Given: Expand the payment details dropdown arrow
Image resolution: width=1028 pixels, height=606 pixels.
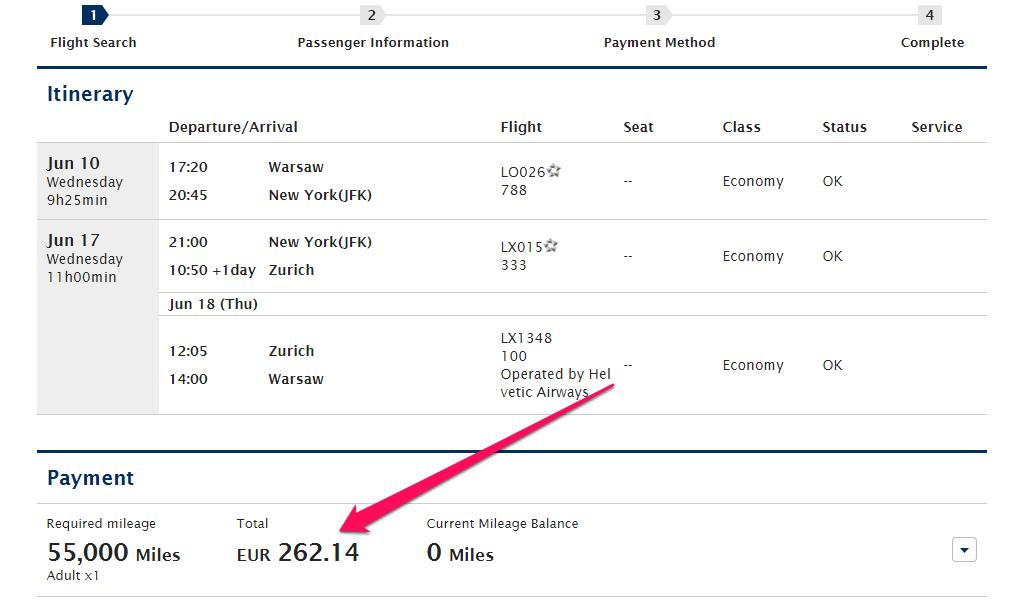Looking at the screenshot, I should click(964, 550).
